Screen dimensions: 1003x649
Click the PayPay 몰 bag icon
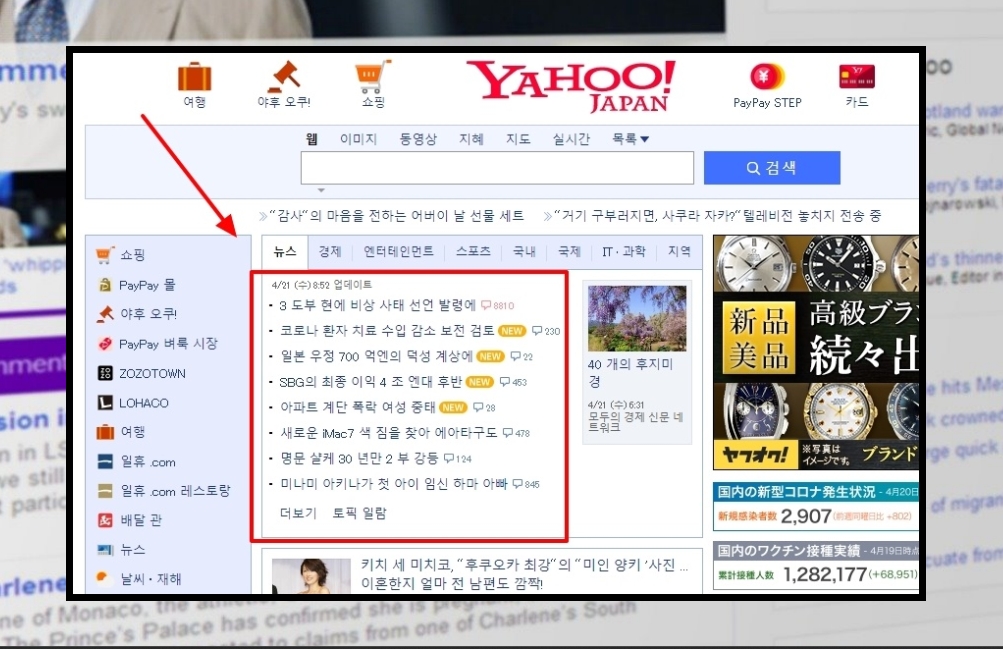coord(105,285)
